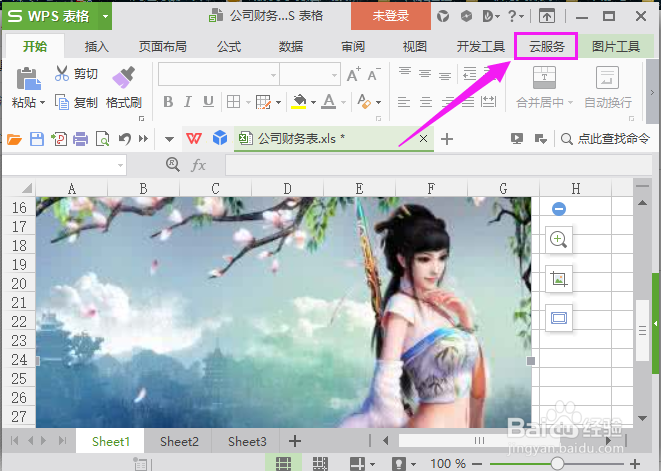Open the paste options dropdown arrow
Image resolution: width=661 pixels, height=471 pixels.
[42, 102]
